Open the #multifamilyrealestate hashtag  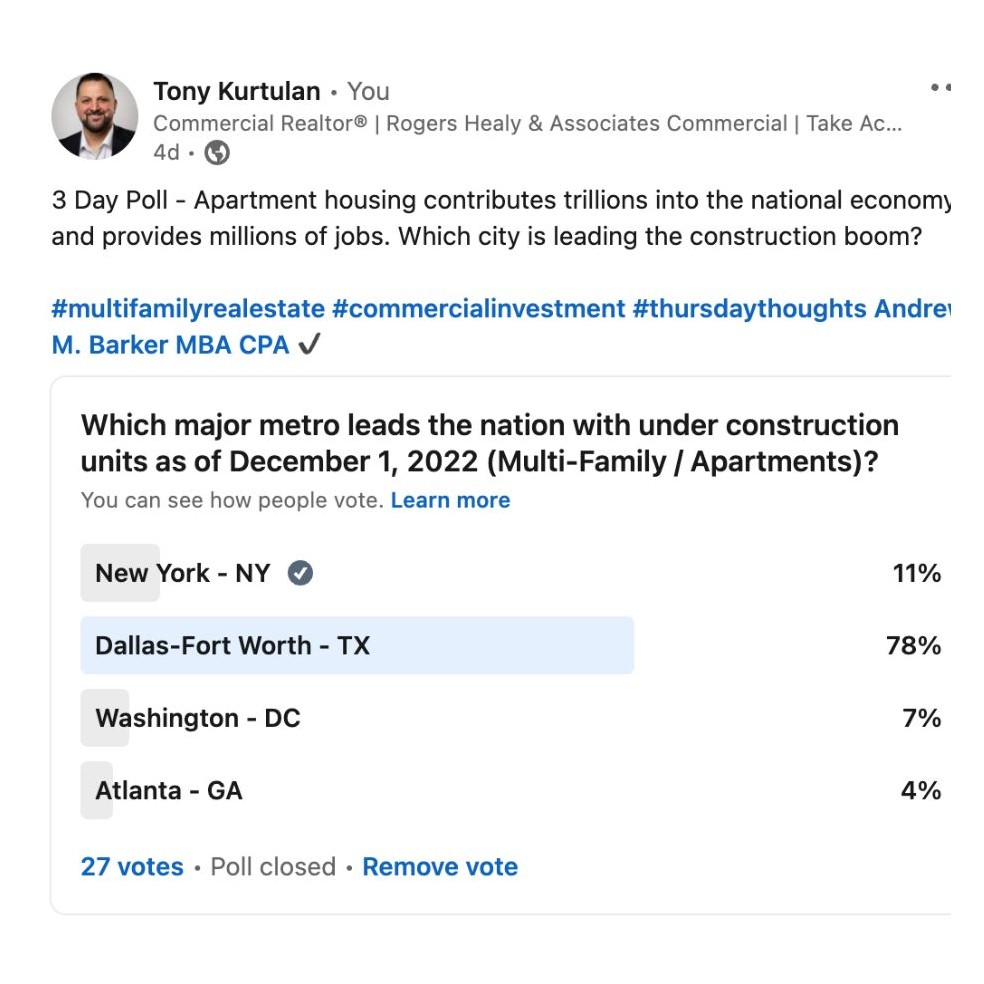(188, 308)
